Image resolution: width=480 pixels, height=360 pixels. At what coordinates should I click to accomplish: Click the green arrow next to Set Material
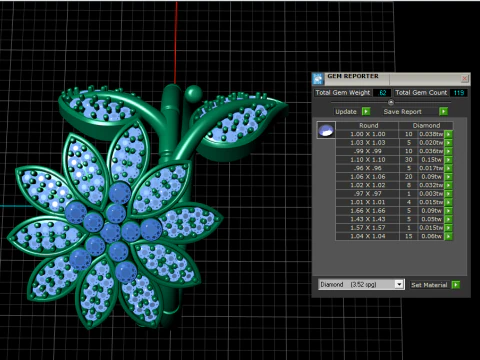click(456, 285)
